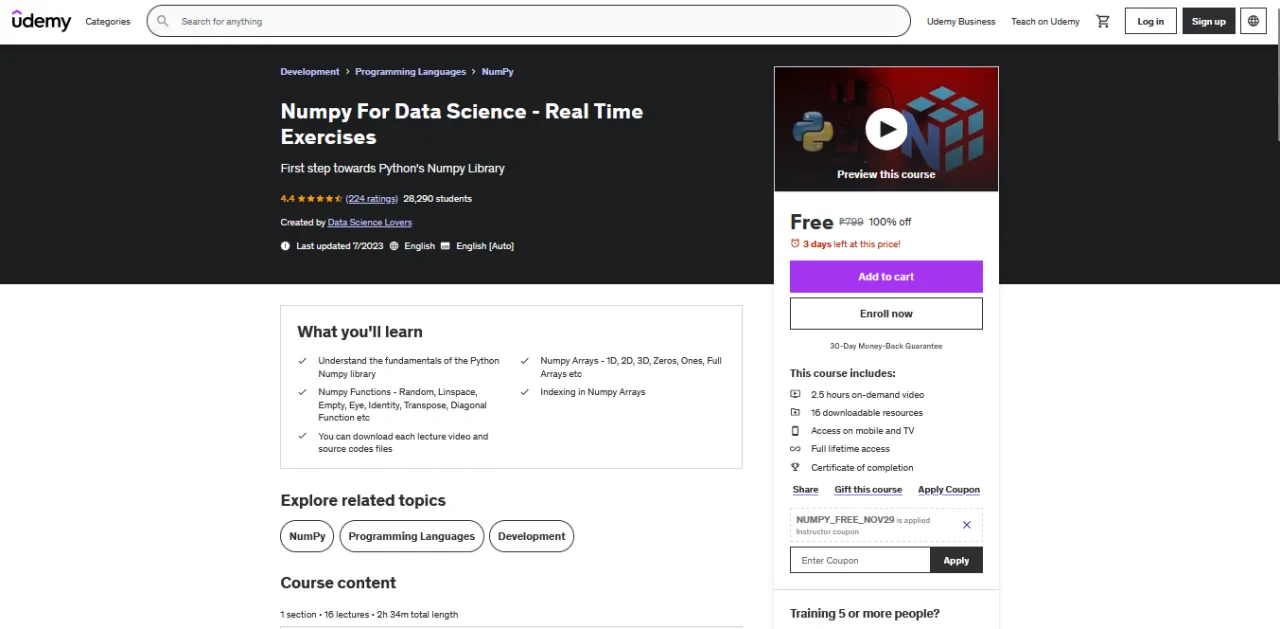Play the course preview video

[x=886, y=128]
